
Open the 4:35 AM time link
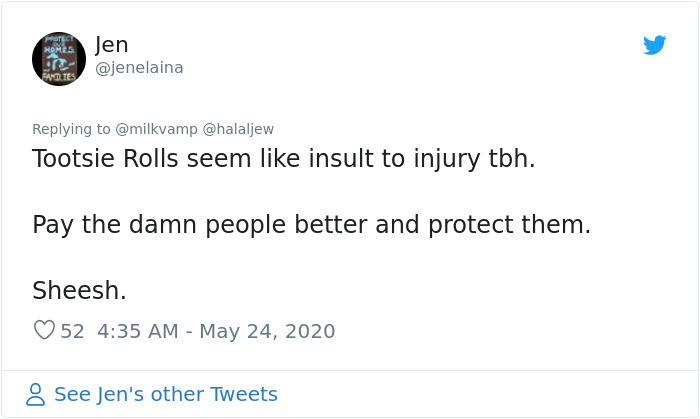[x=139, y=331]
